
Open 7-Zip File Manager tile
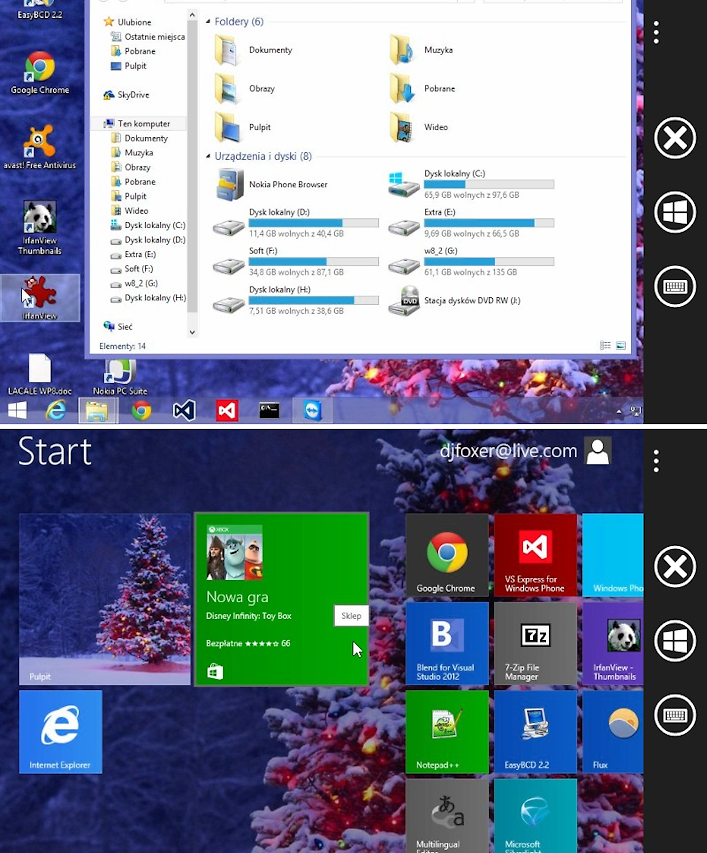click(536, 644)
